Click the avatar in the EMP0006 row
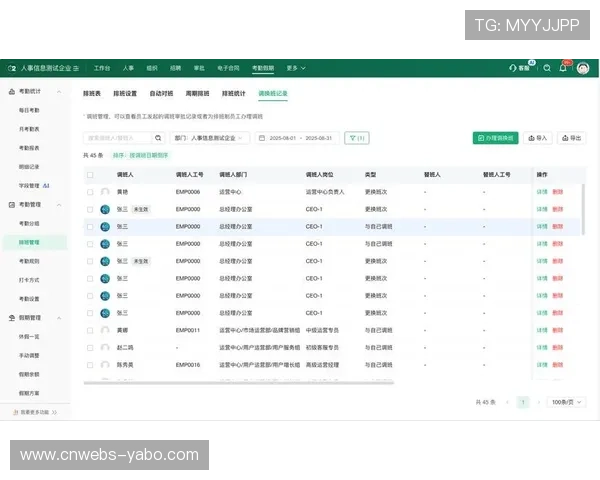 105,192
